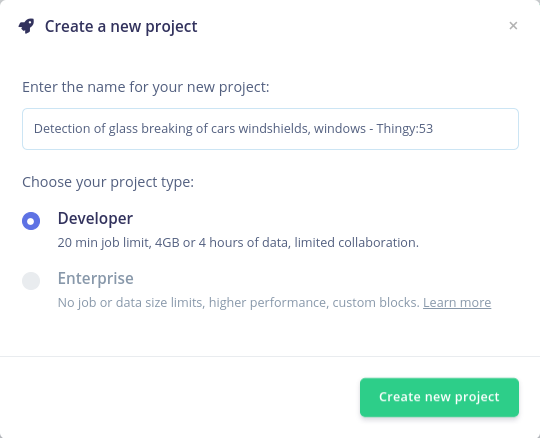This screenshot has width=540, height=438.
Task: Click the Create new project button
Action: [439, 397]
